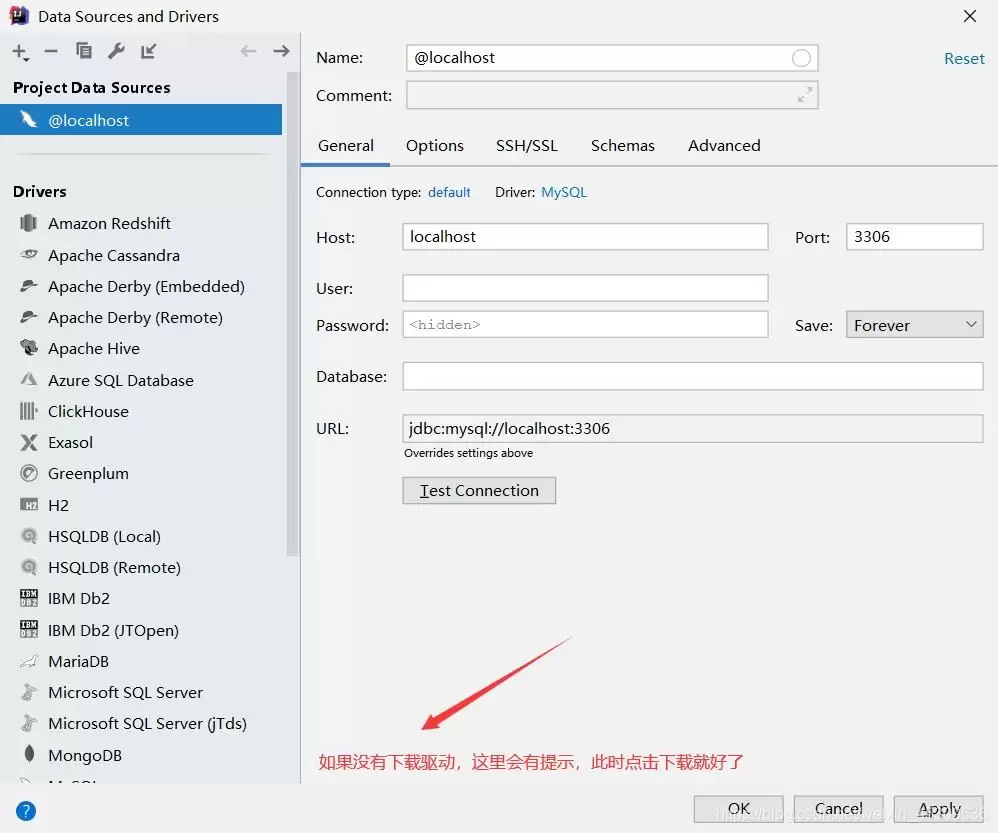
Task: Go forward with the right arrow
Action: point(281,51)
